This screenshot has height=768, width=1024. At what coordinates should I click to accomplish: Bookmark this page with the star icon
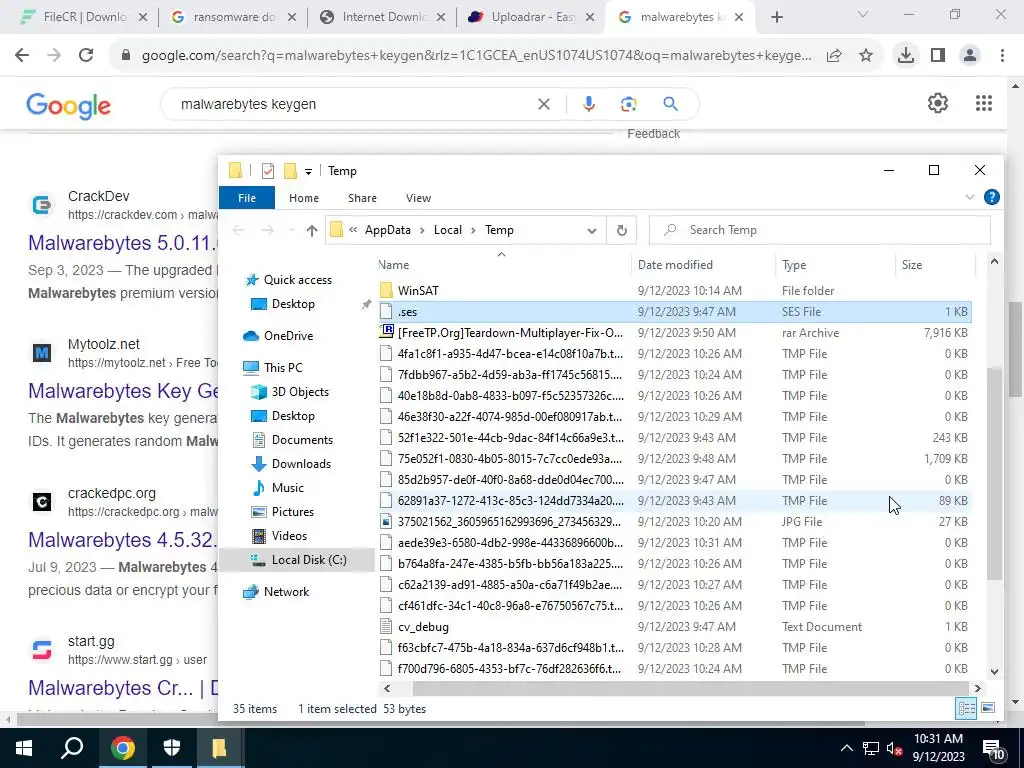866,56
